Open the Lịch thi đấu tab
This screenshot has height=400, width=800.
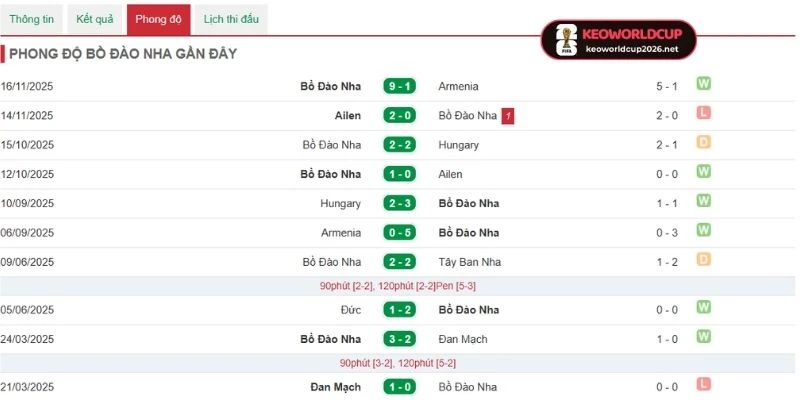tap(229, 19)
